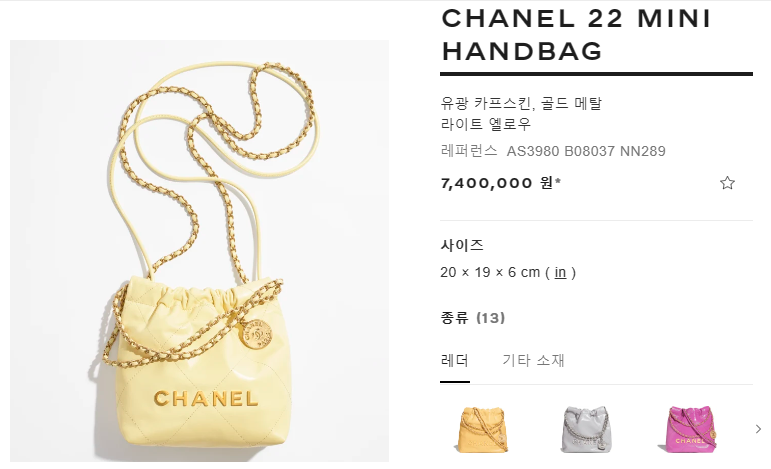
Task: Click the 레퍼런스 label
Action: click(469, 151)
